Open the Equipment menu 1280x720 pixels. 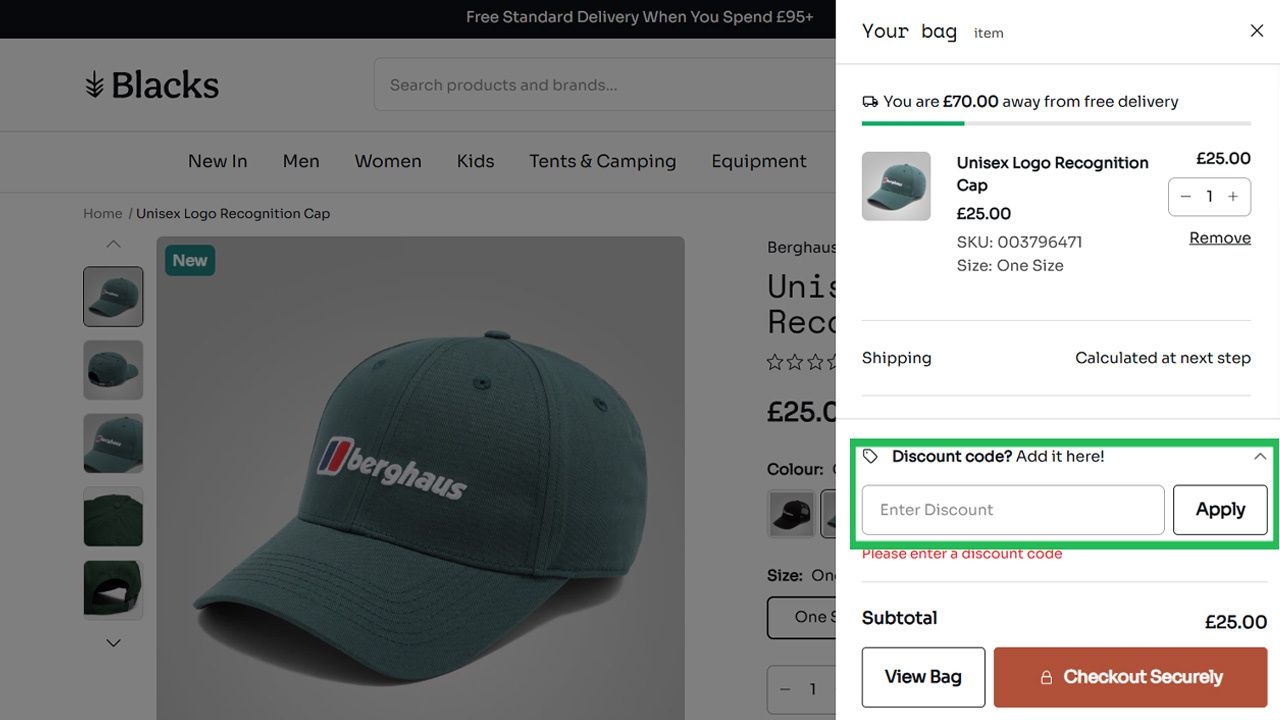pos(759,161)
